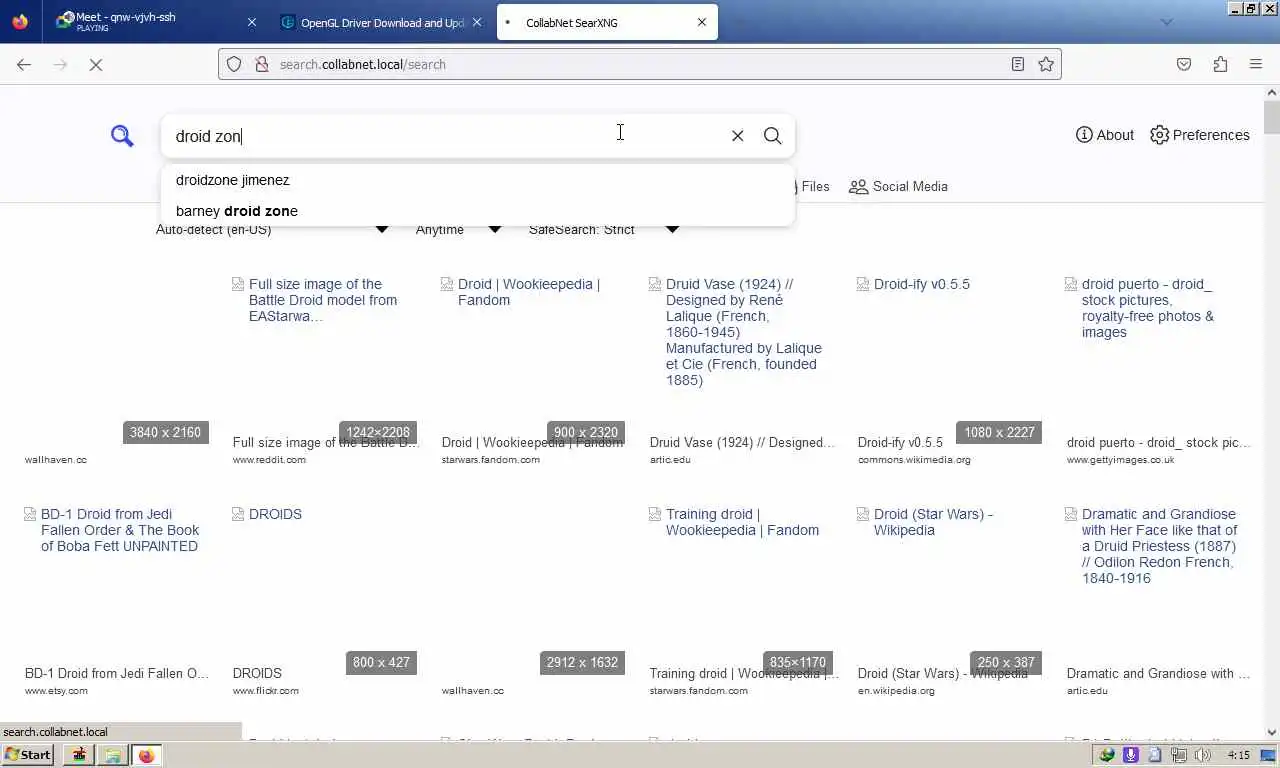The height and width of the screenshot is (768, 1280).
Task: Click the wallhaven.cc 2912 x 1632 result
Action: [x=534, y=600]
